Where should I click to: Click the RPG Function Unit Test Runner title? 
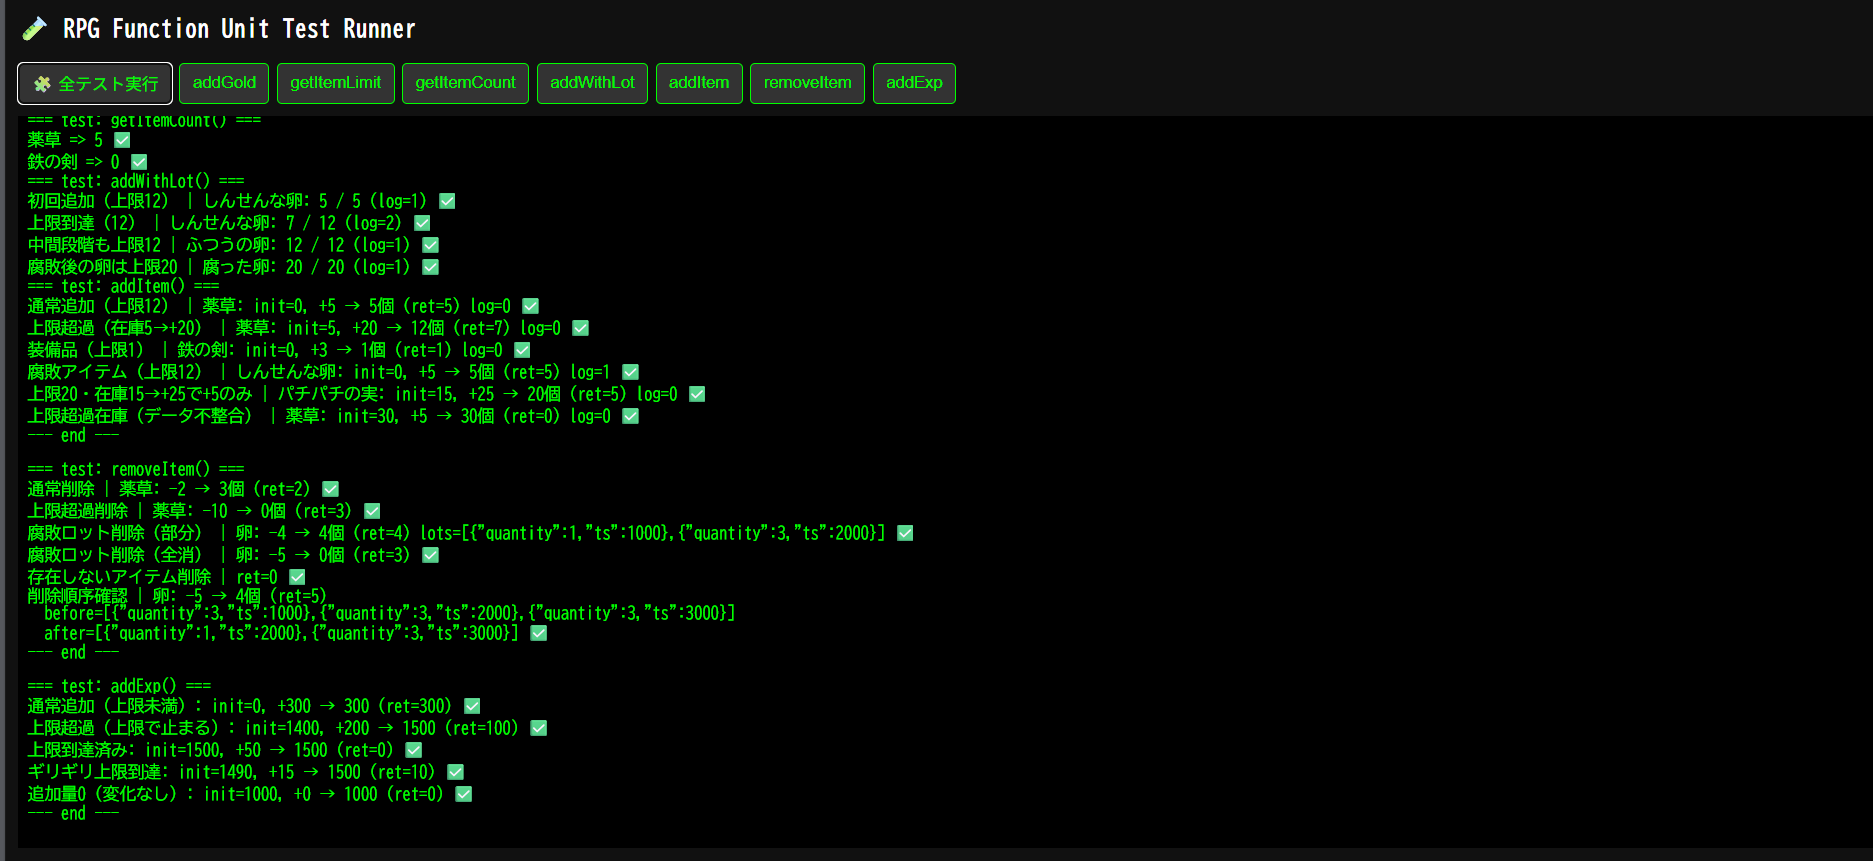pos(239,29)
